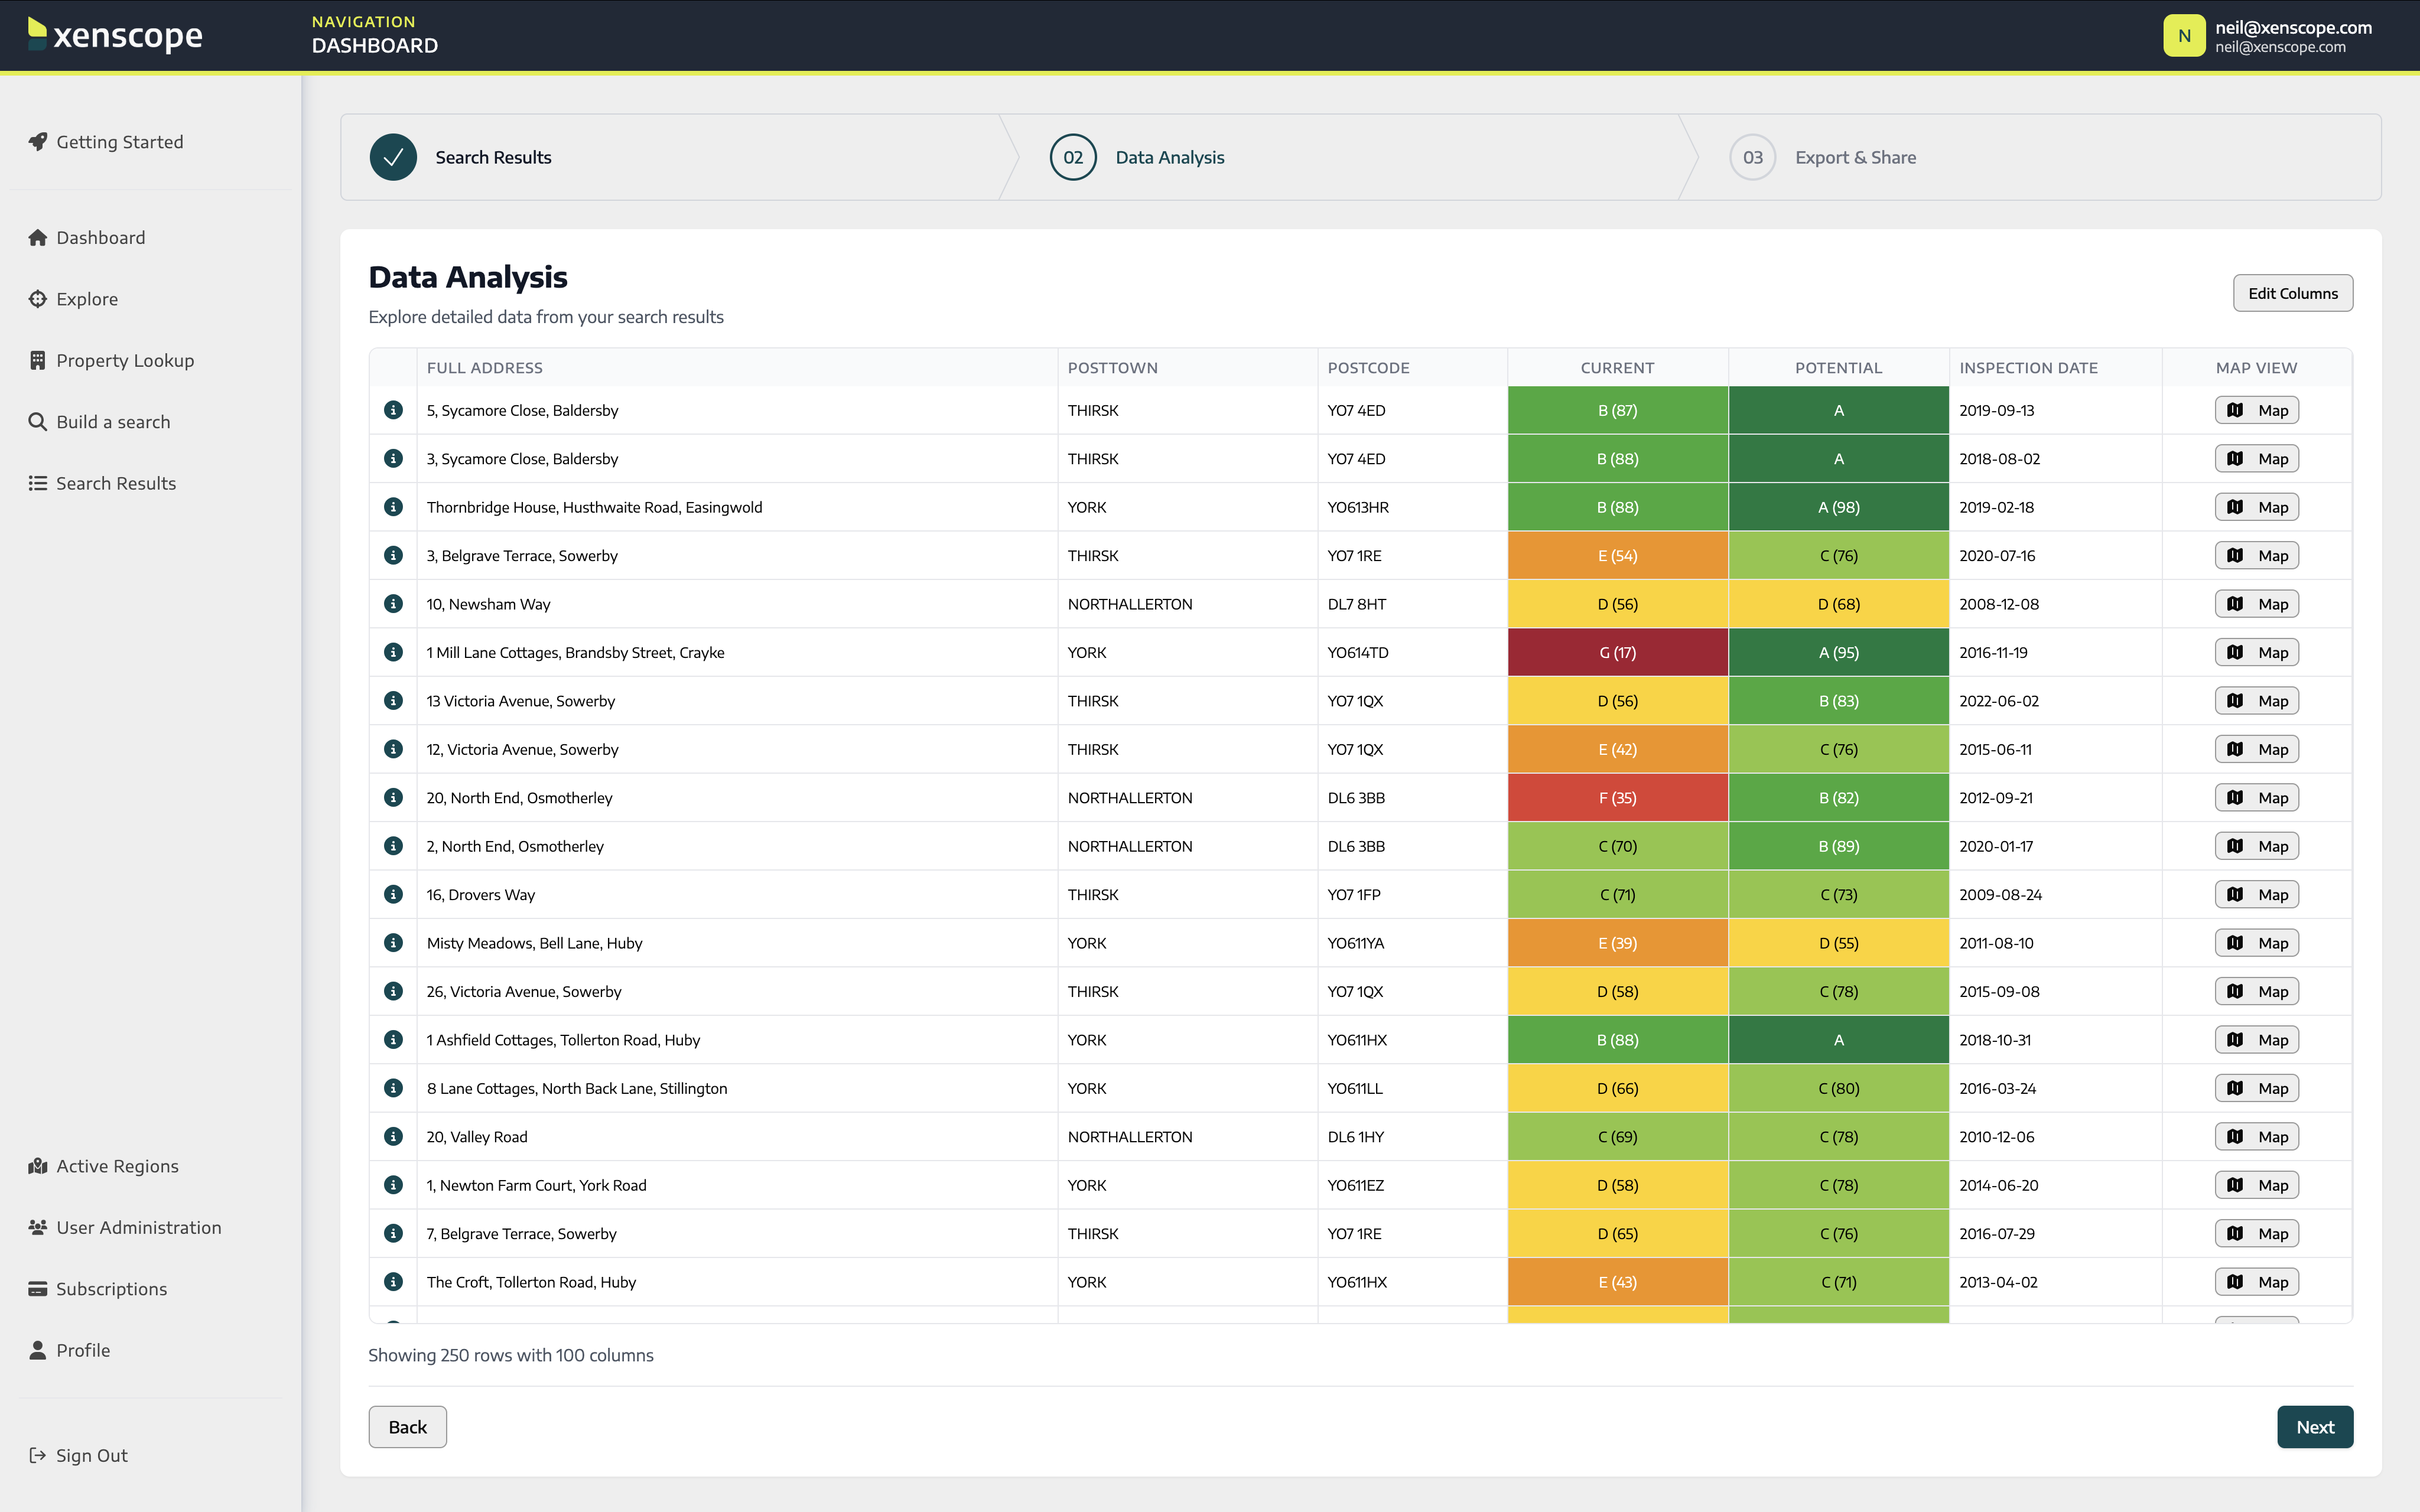Click the info icon for 5, Sycamore Close
The width and height of the screenshot is (2420, 1512).
click(393, 410)
